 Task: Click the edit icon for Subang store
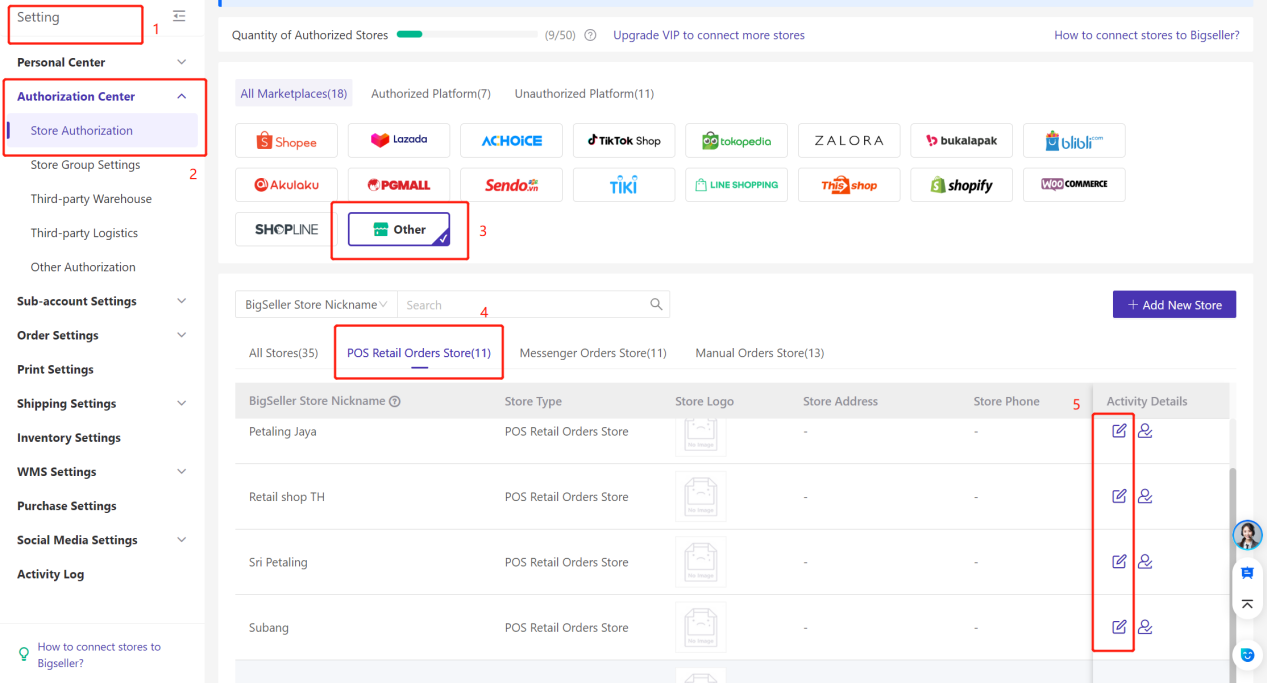(x=1117, y=627)
